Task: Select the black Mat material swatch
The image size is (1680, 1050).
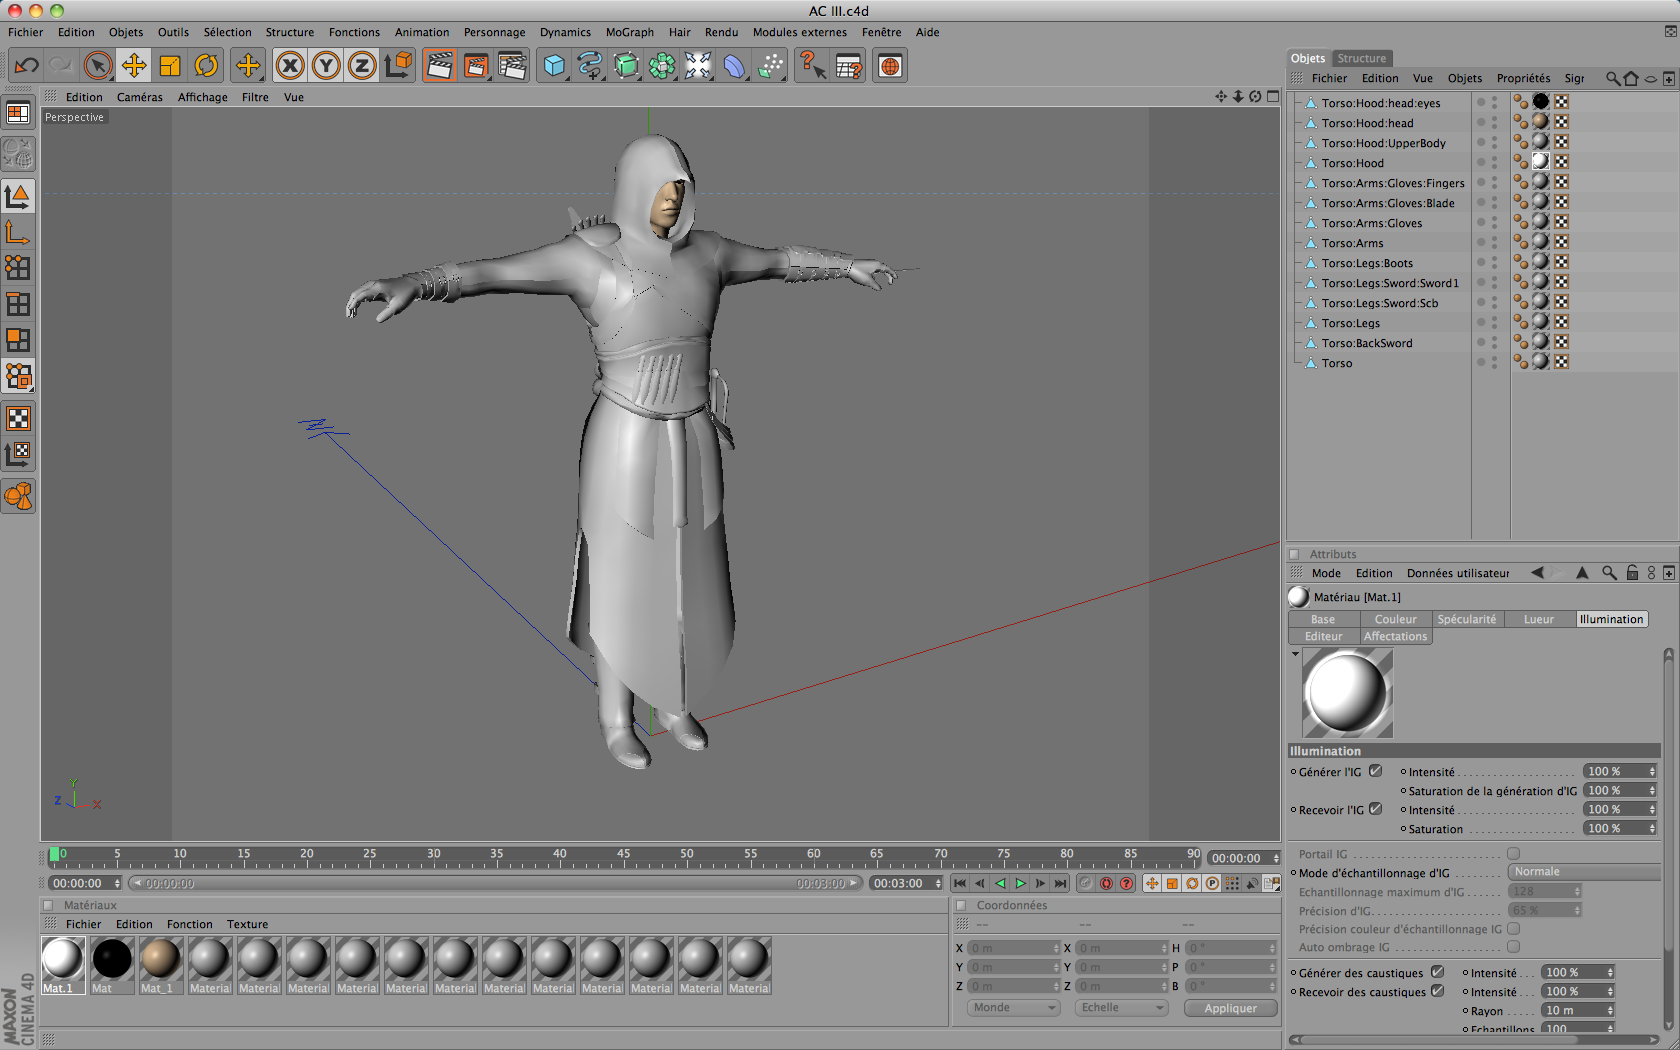Action: tap(112, 959)
